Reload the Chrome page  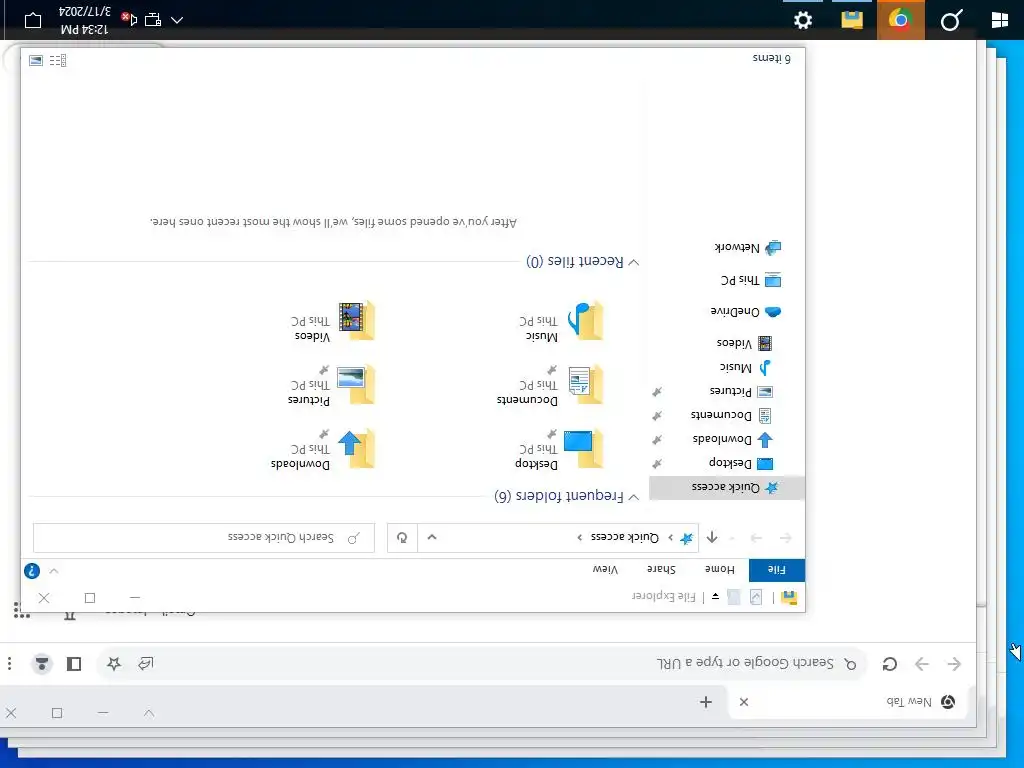(x=889, y=664)
